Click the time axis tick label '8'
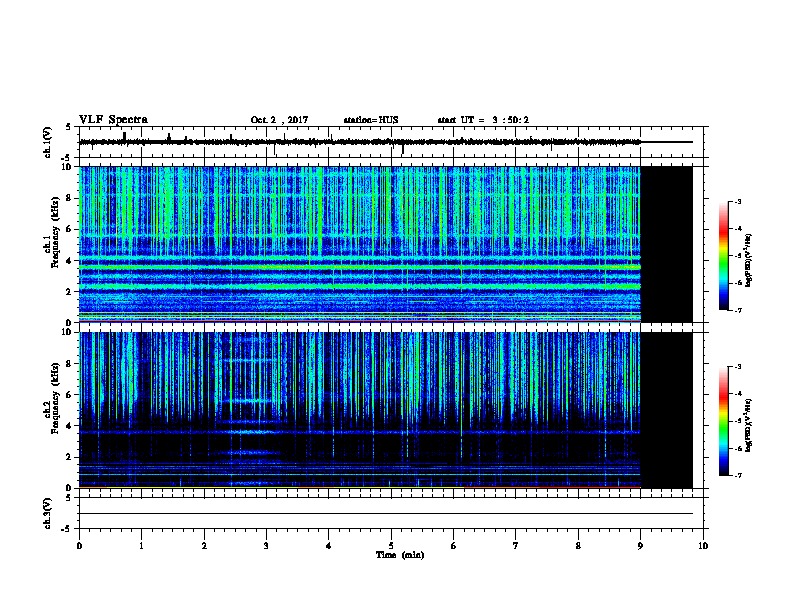792x612 pixels. pyautogui.click(x=578, y=546)
